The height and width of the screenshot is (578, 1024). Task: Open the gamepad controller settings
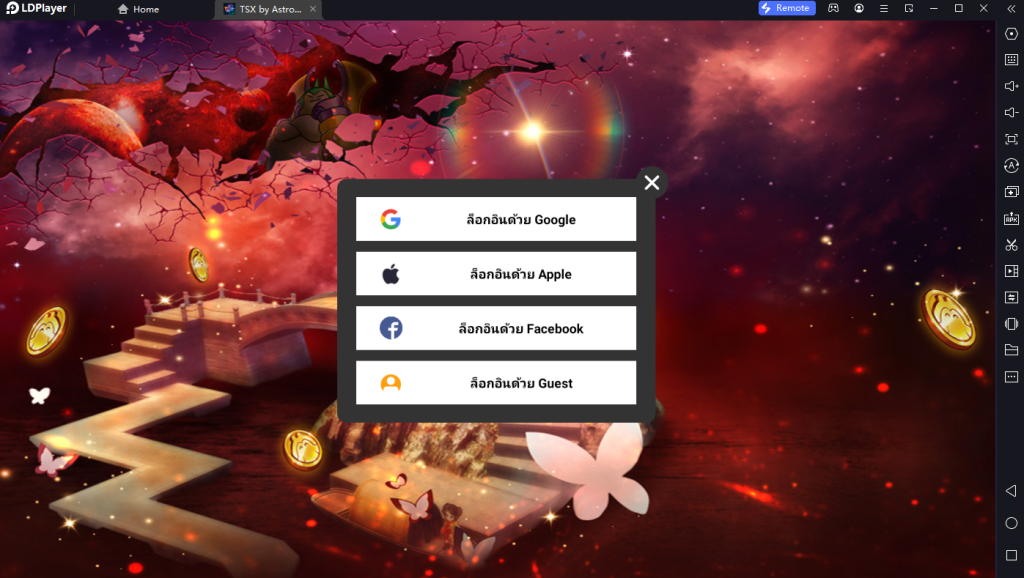tap(833, 8)
